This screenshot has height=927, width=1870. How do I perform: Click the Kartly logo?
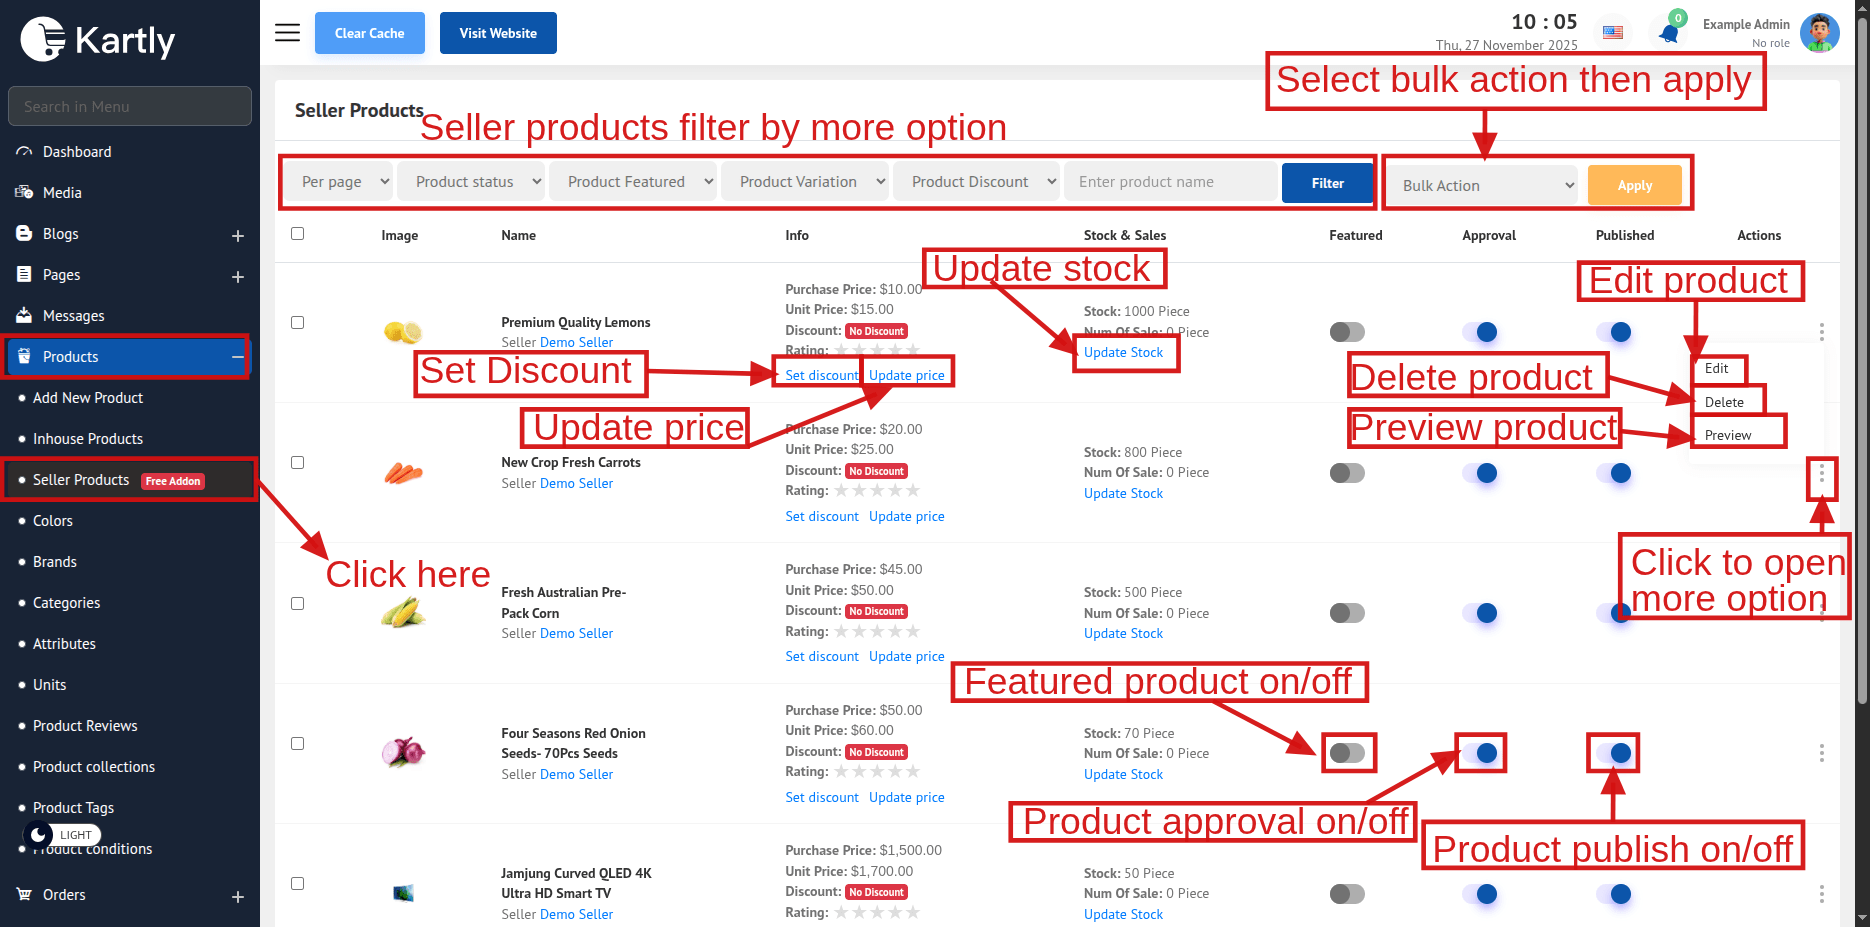[x=98, y=40]
